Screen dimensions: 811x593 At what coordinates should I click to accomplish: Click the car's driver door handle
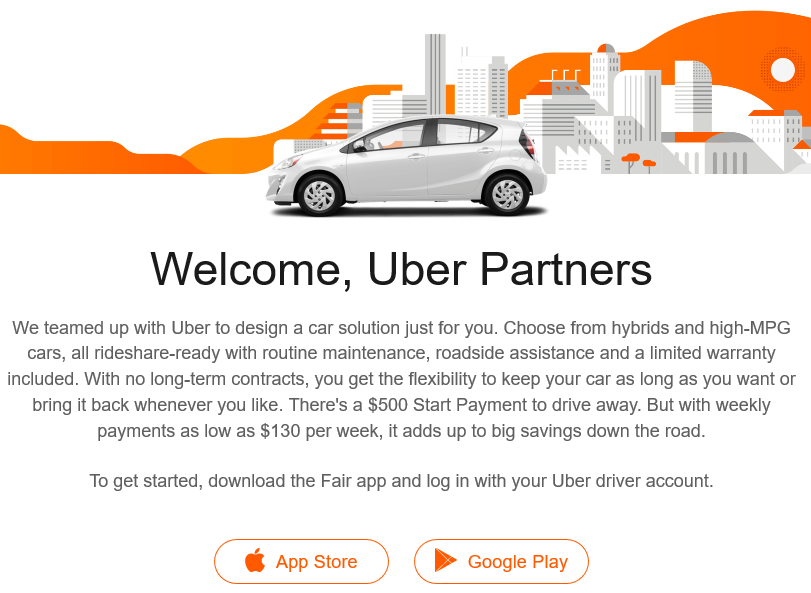[416, 156]
